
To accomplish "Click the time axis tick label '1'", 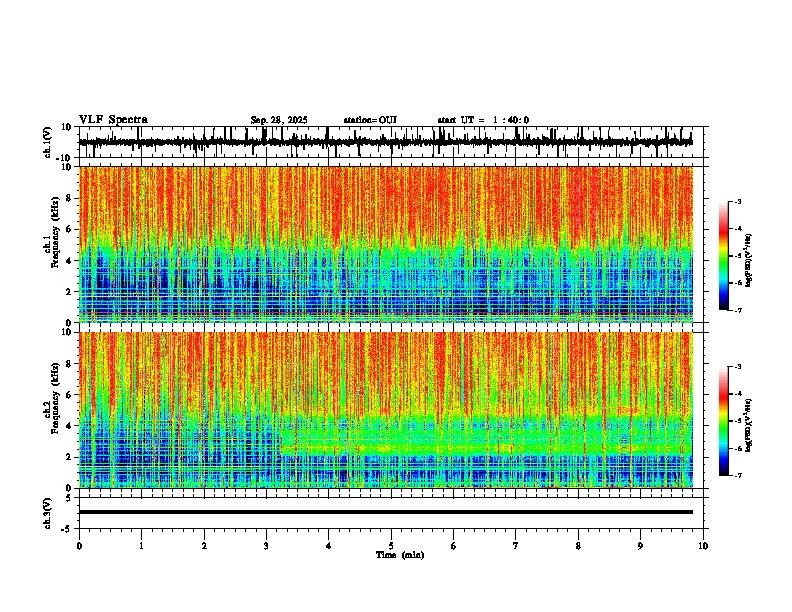I will (141, 546).
